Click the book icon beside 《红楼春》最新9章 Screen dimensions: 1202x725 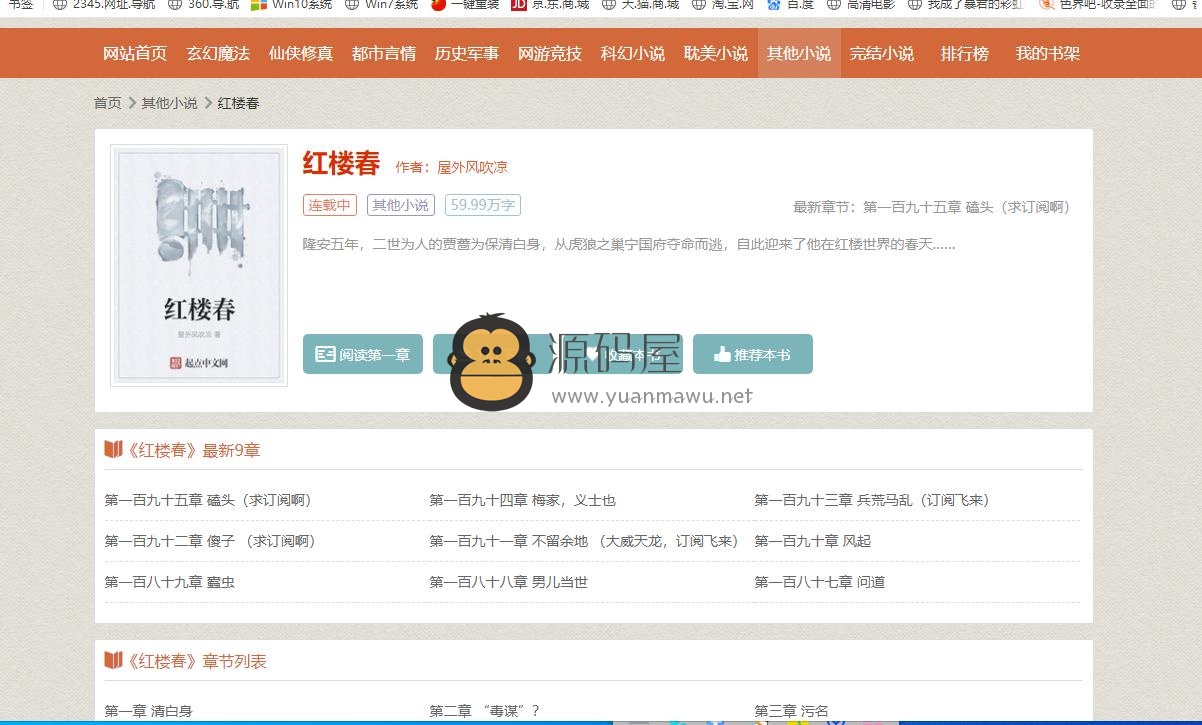click(x=113, y=450)
